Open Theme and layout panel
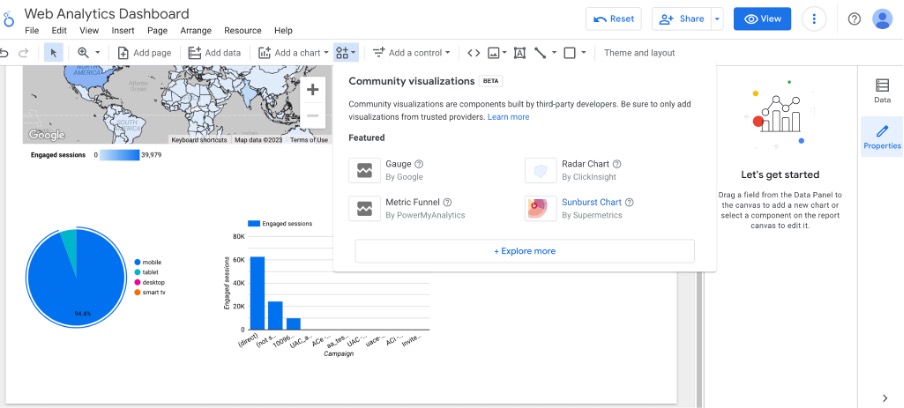This screenshot has width=904, height=408. click(x=639, y=52)
